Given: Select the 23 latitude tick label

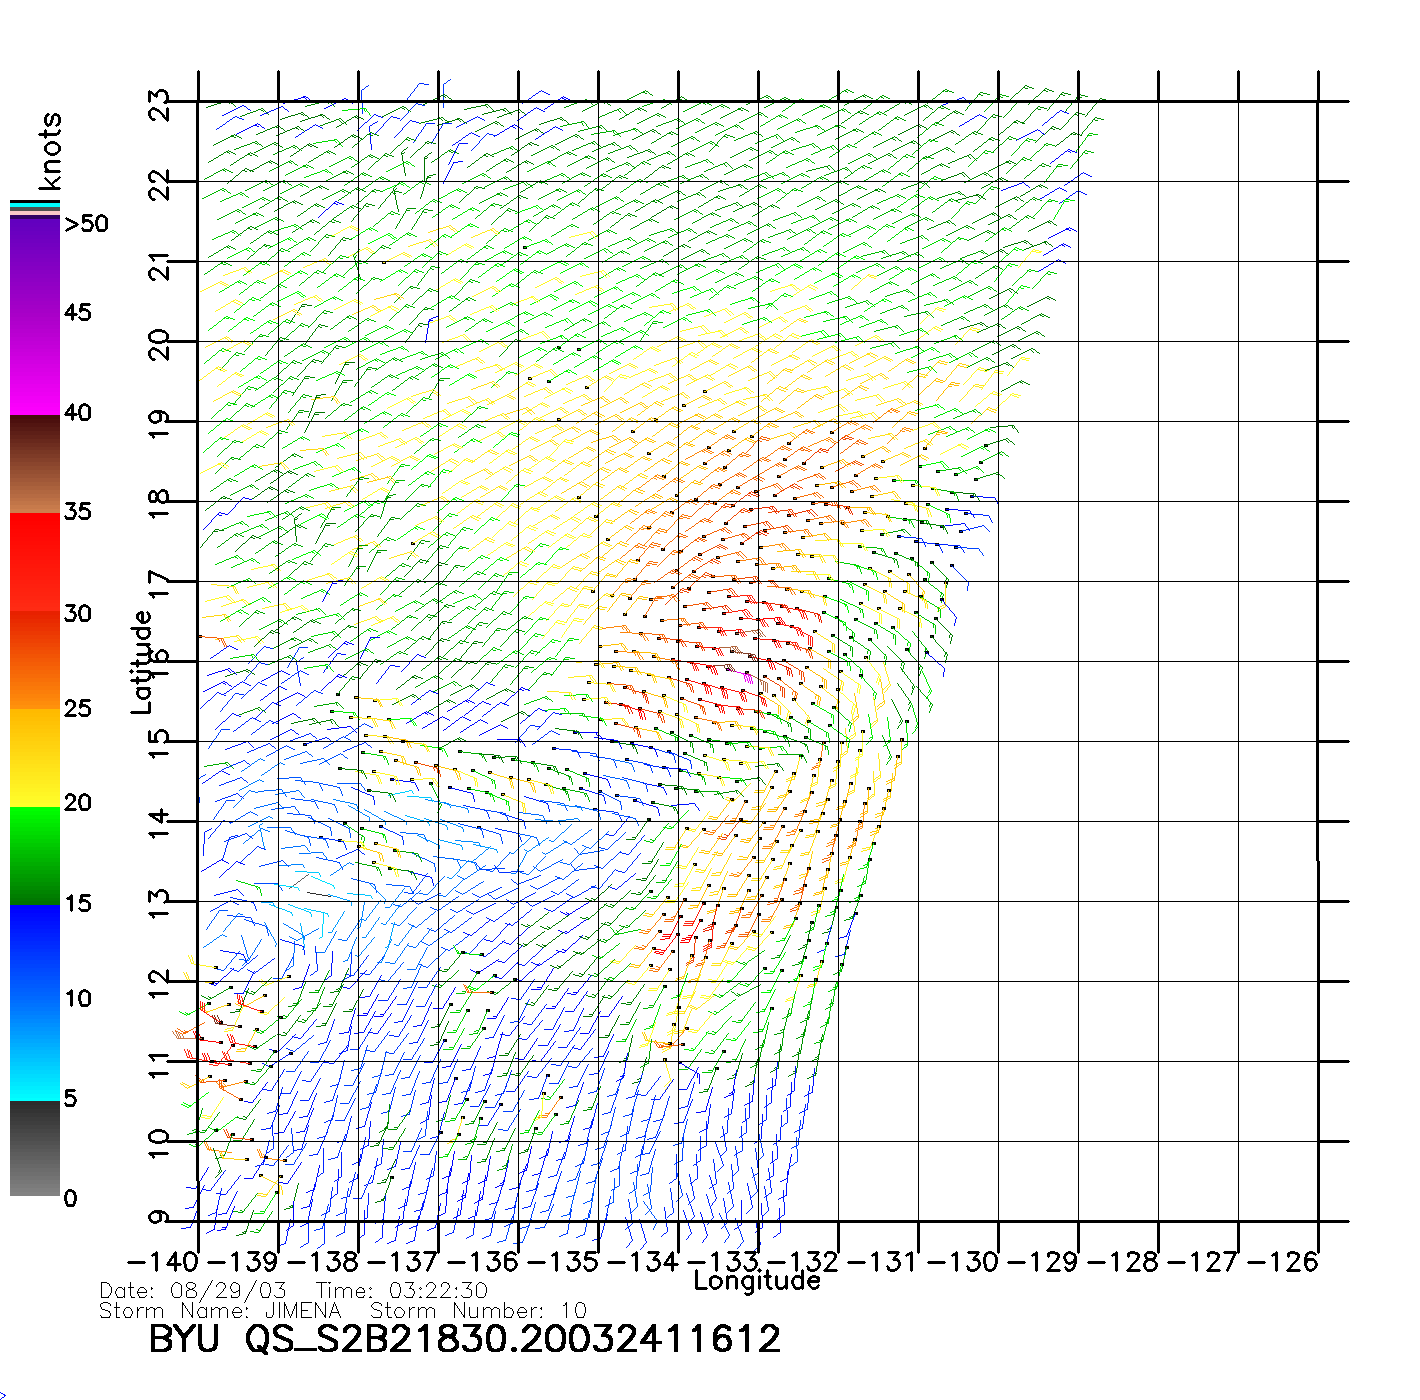Looking at the screenshot, I should click(x=160, y=104).
